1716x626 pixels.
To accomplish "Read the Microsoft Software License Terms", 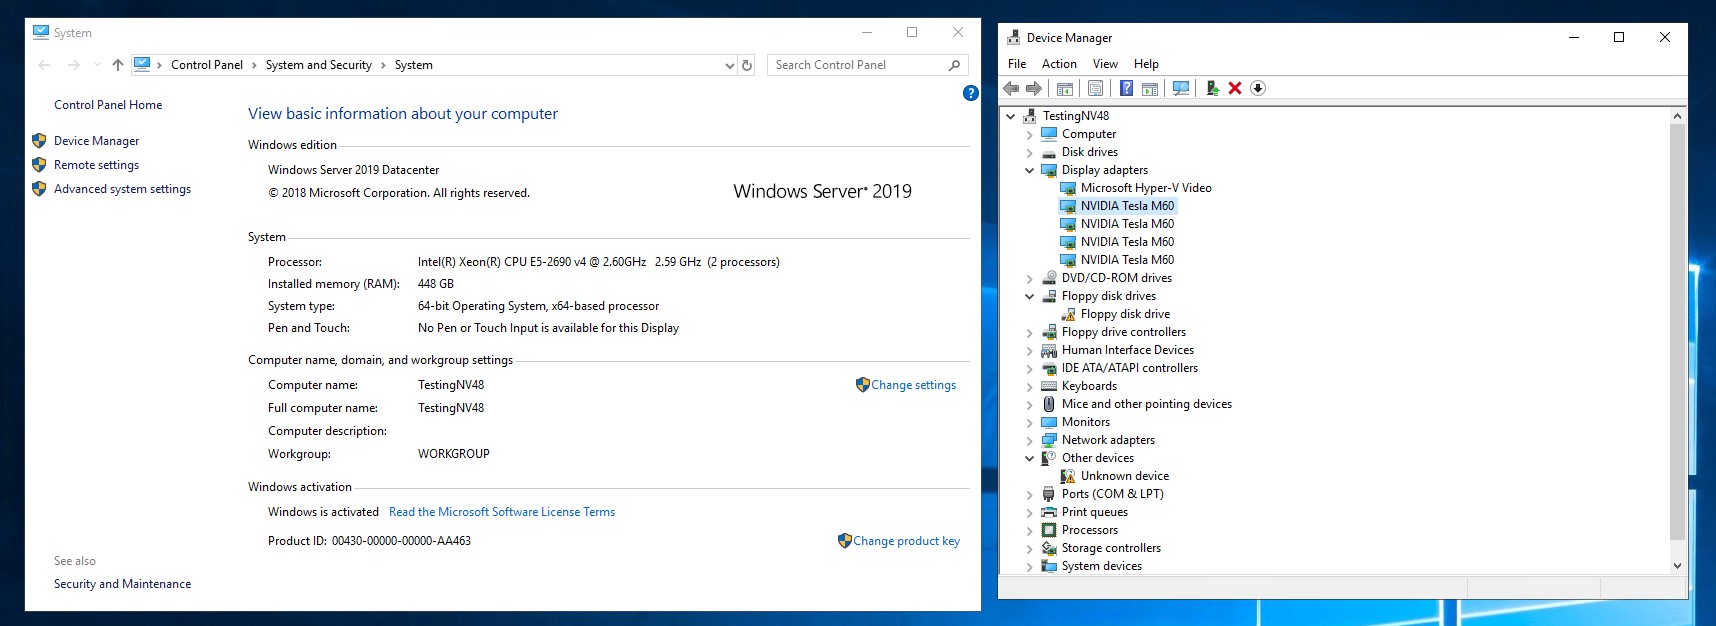I will (x=502, y=512).
